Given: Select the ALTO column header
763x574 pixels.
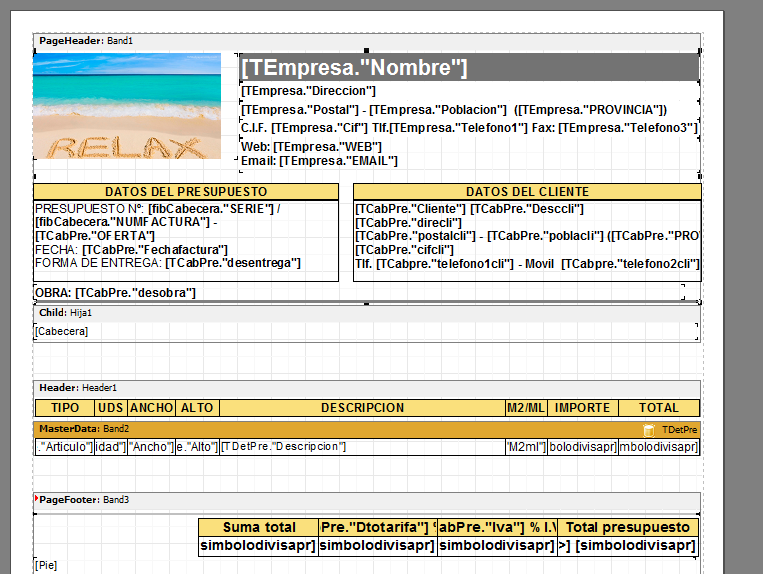Looking at the screenshot, I should click(197, 408).
